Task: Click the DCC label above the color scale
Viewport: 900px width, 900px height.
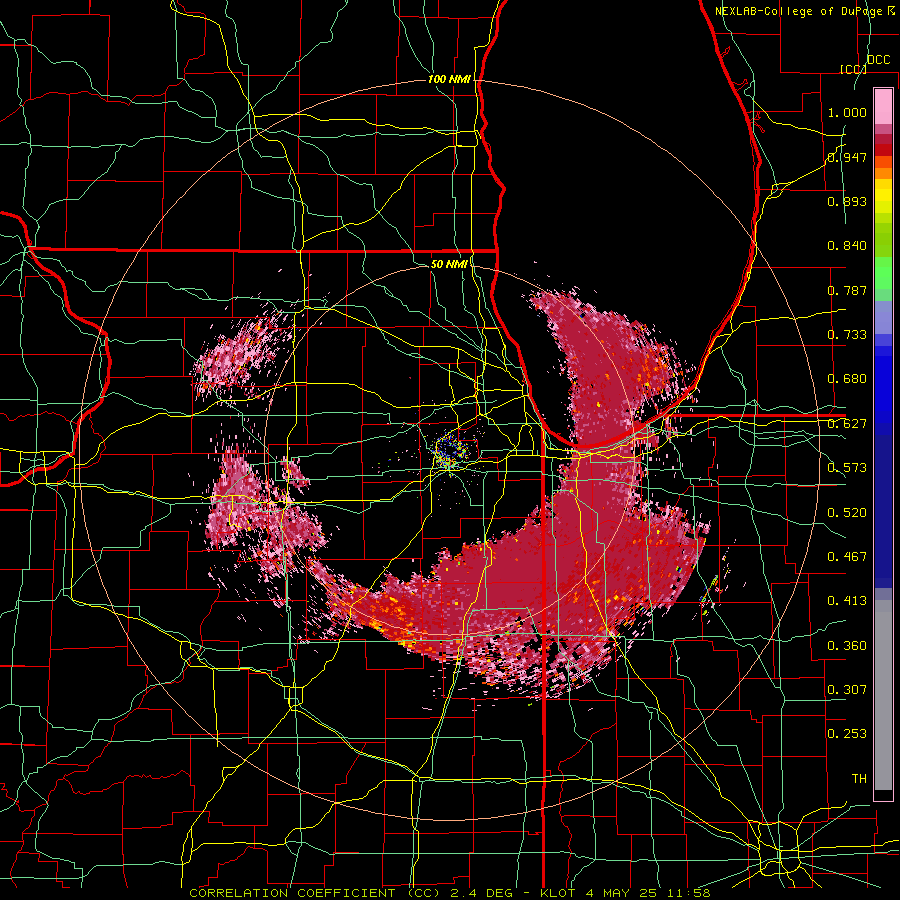Action: tap(878, 60)
